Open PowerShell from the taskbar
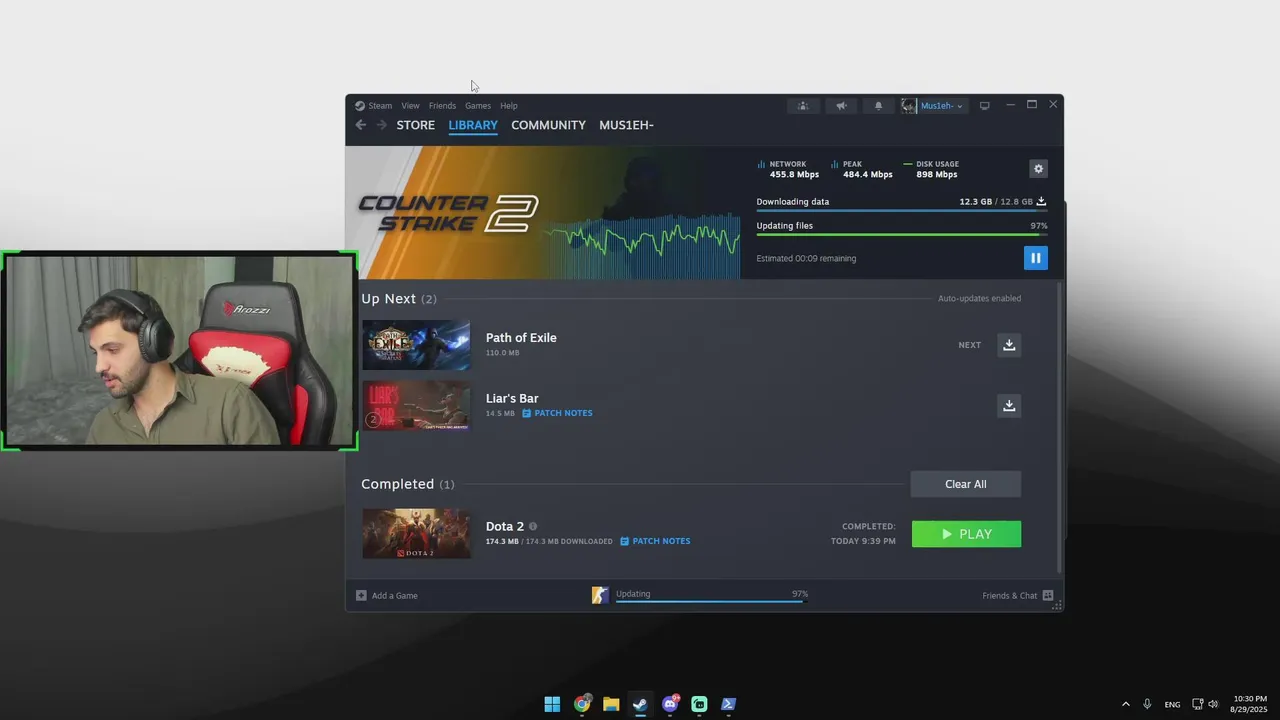Image resolution: width=1280 pixels, height=720 pixels. [x=729, y=704]
